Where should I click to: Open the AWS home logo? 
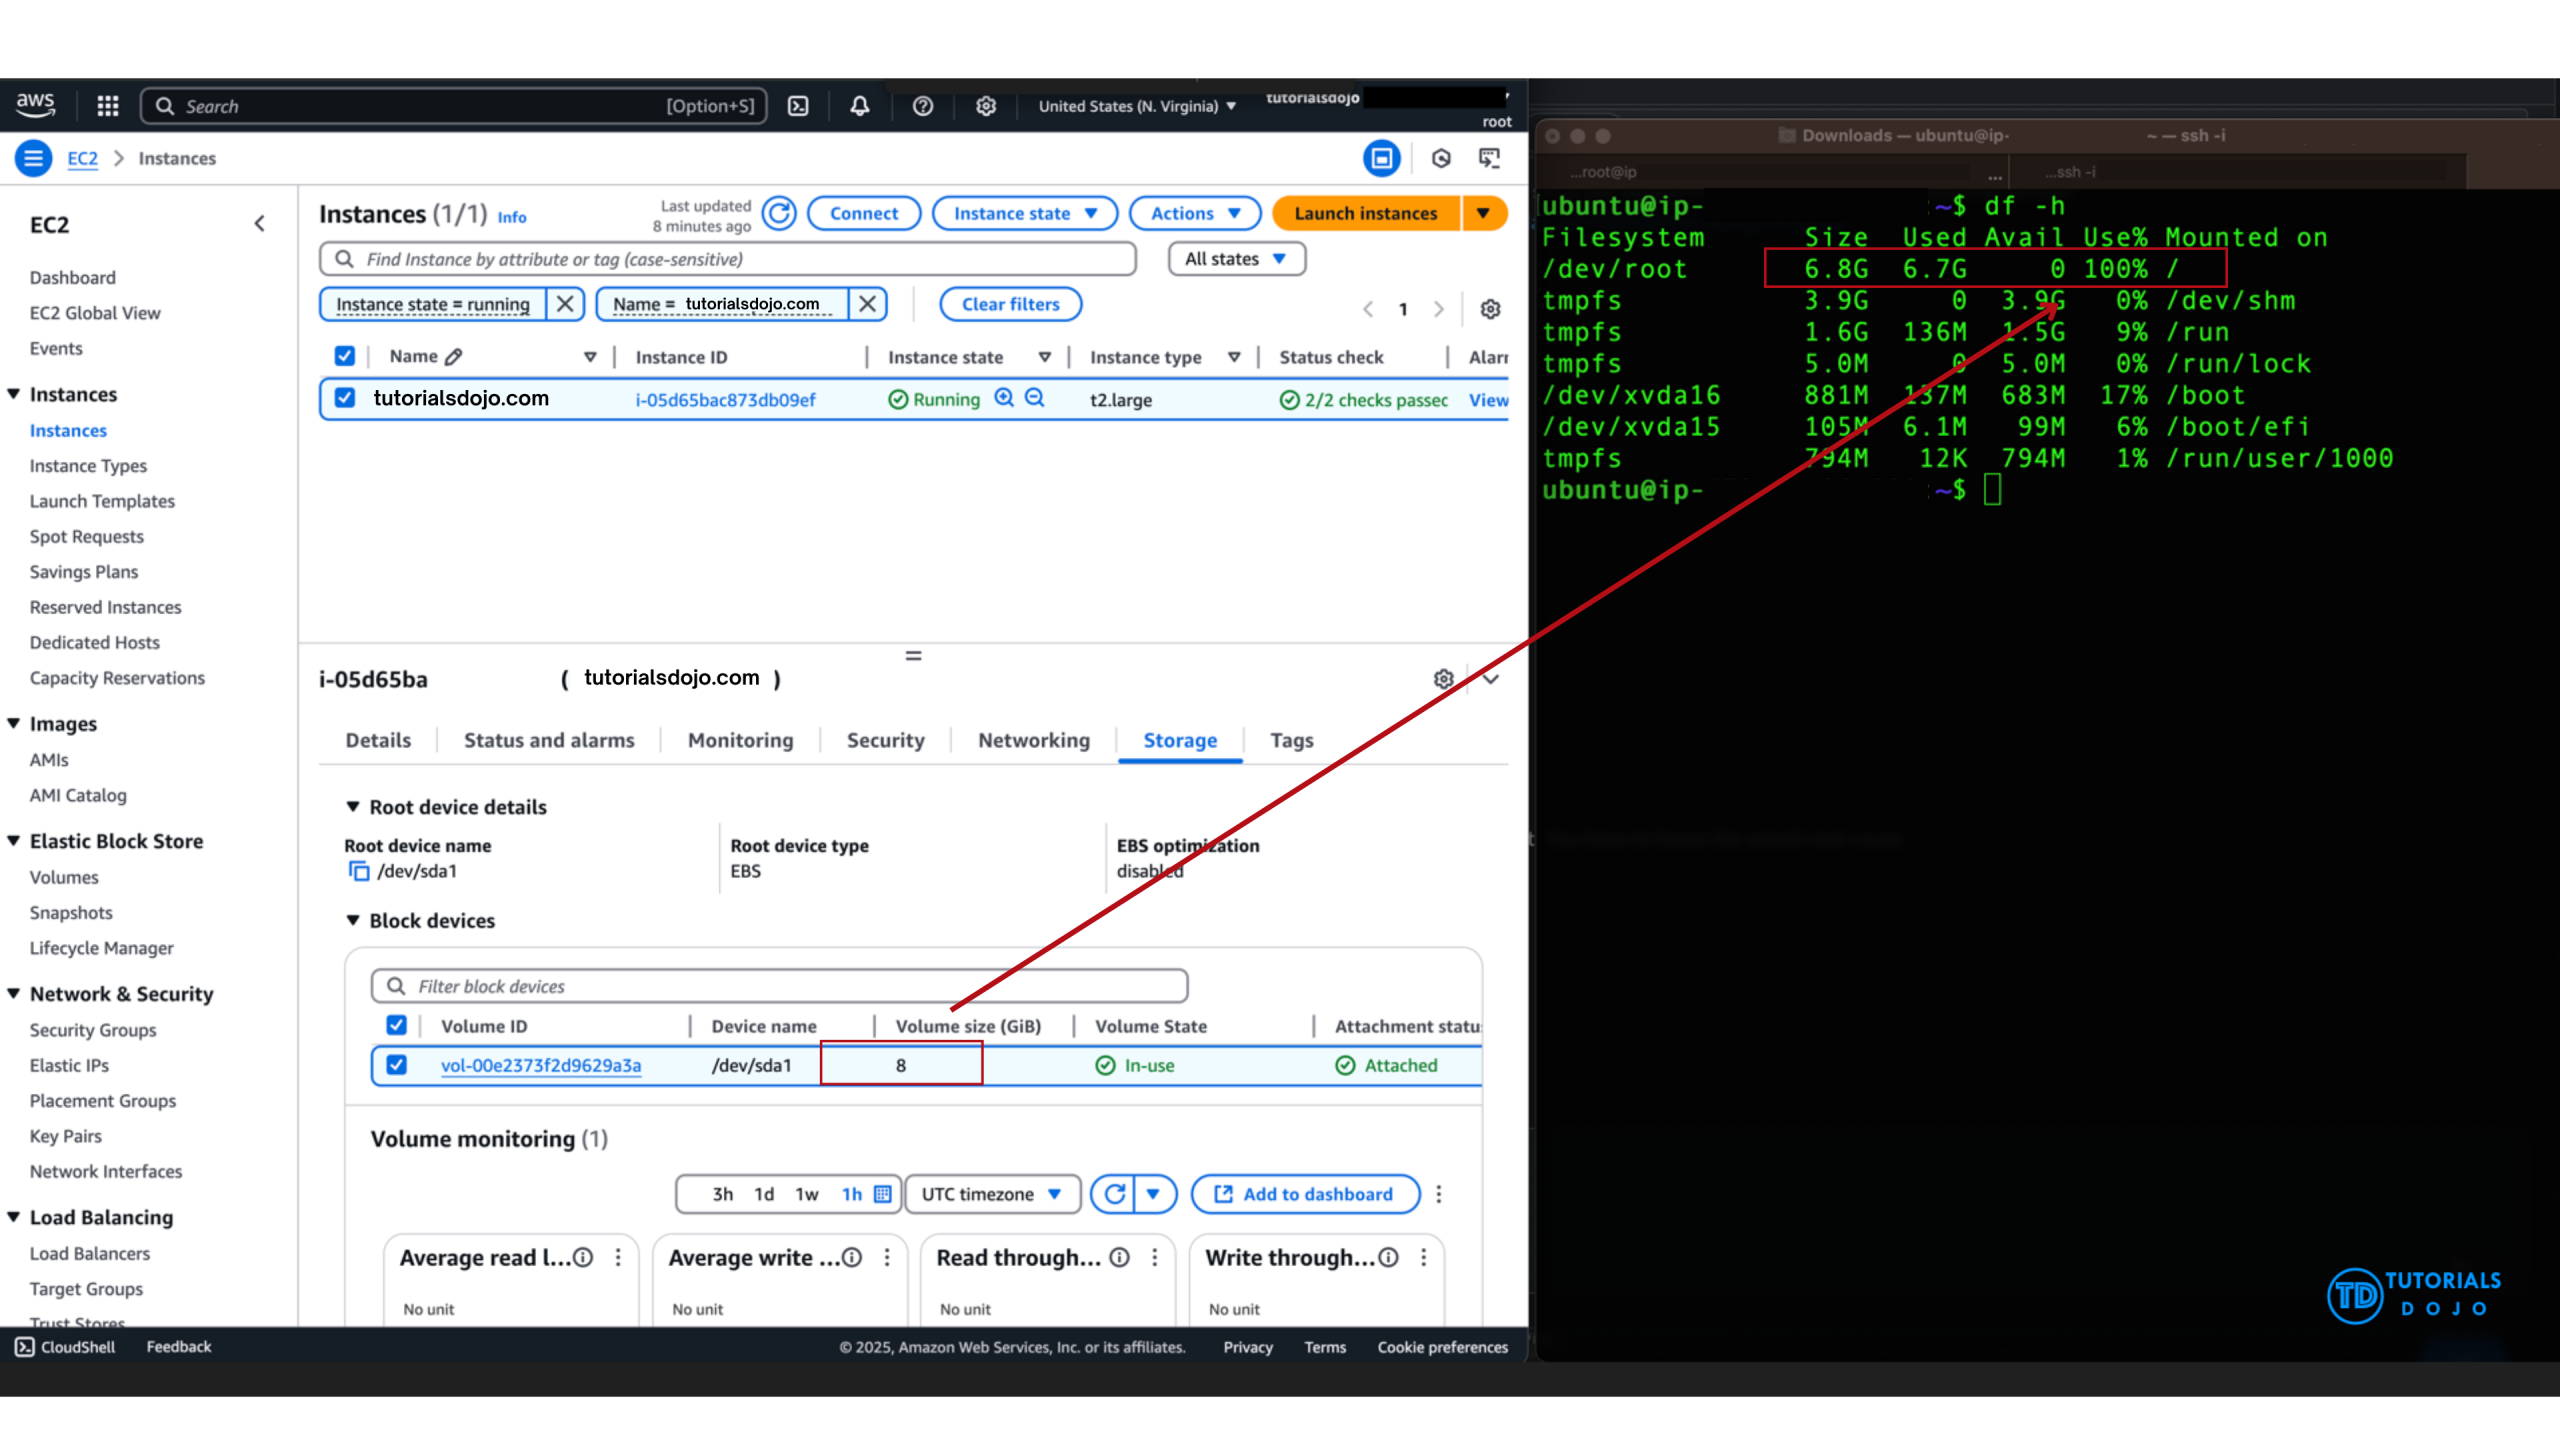point(36,104)
